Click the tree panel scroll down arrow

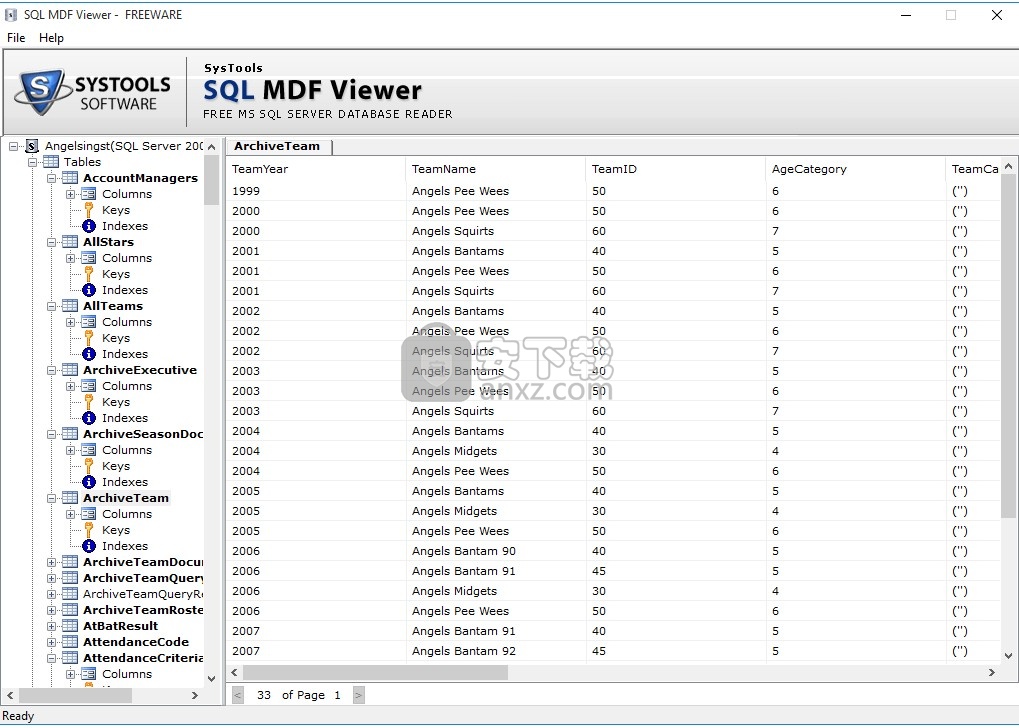pyautogui.click(x=211, y=679)
